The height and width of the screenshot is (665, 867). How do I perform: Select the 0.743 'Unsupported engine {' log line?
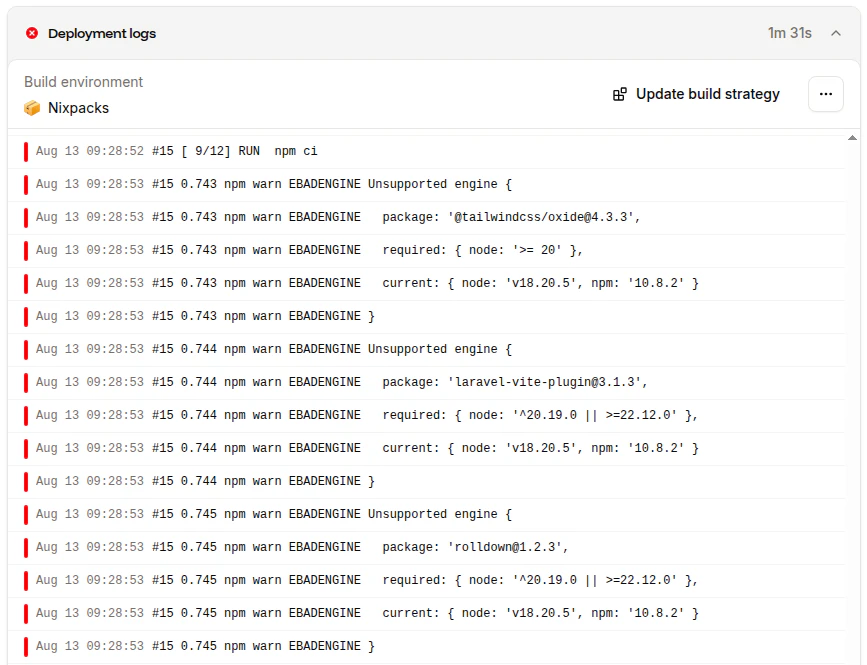(426, 184)
